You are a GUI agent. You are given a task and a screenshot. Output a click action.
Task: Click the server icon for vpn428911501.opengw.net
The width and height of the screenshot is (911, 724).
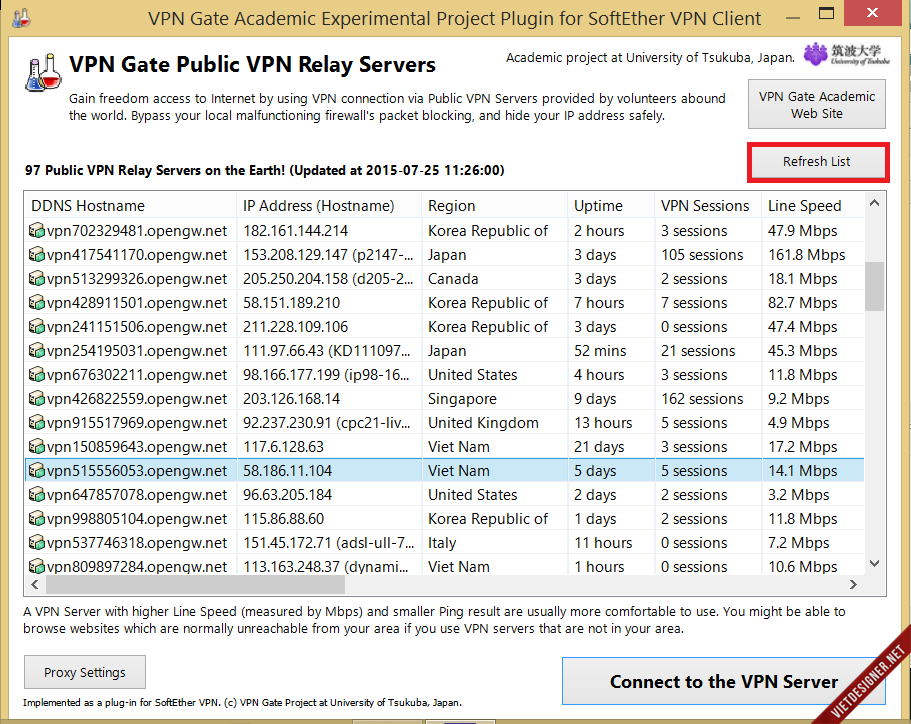pos(37,303)
